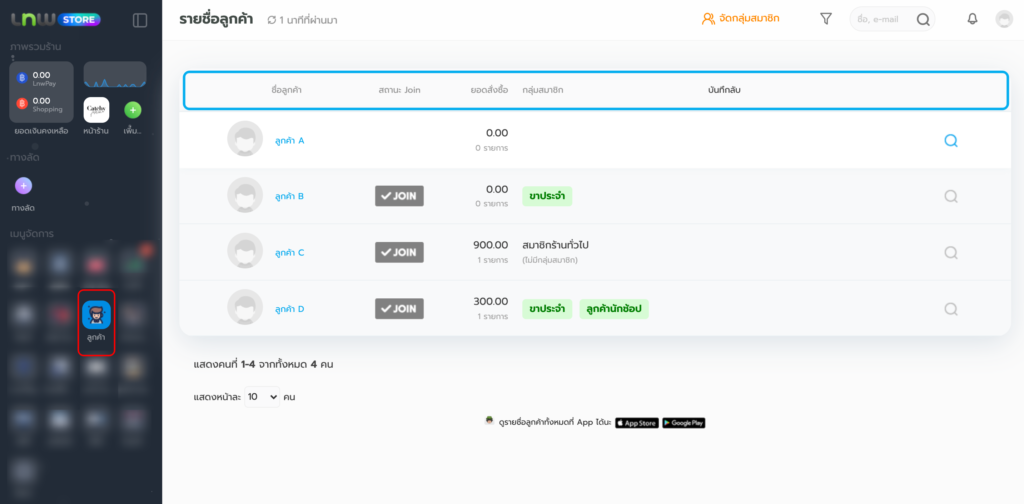The image size is (1024, 504).
Task: Click the purple ทางลัด add shortcut icon
Action: coord(24,185)
